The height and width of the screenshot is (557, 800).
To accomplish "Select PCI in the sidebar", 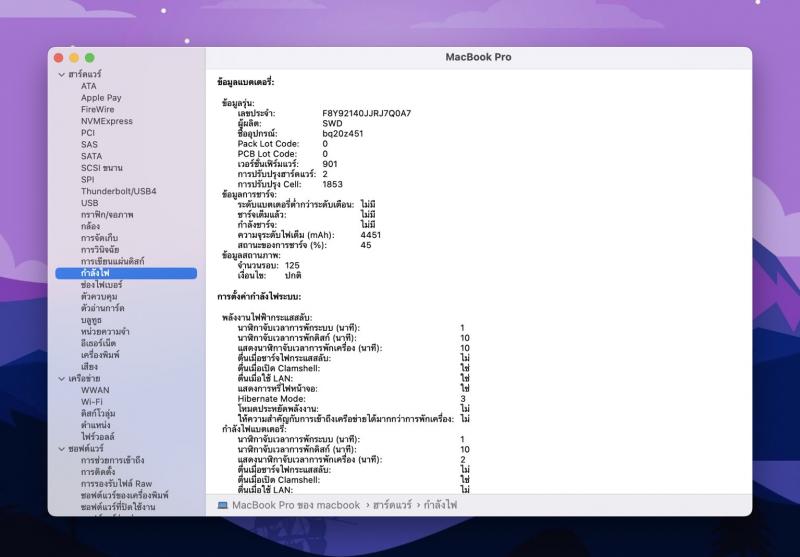I will point(88,133).
